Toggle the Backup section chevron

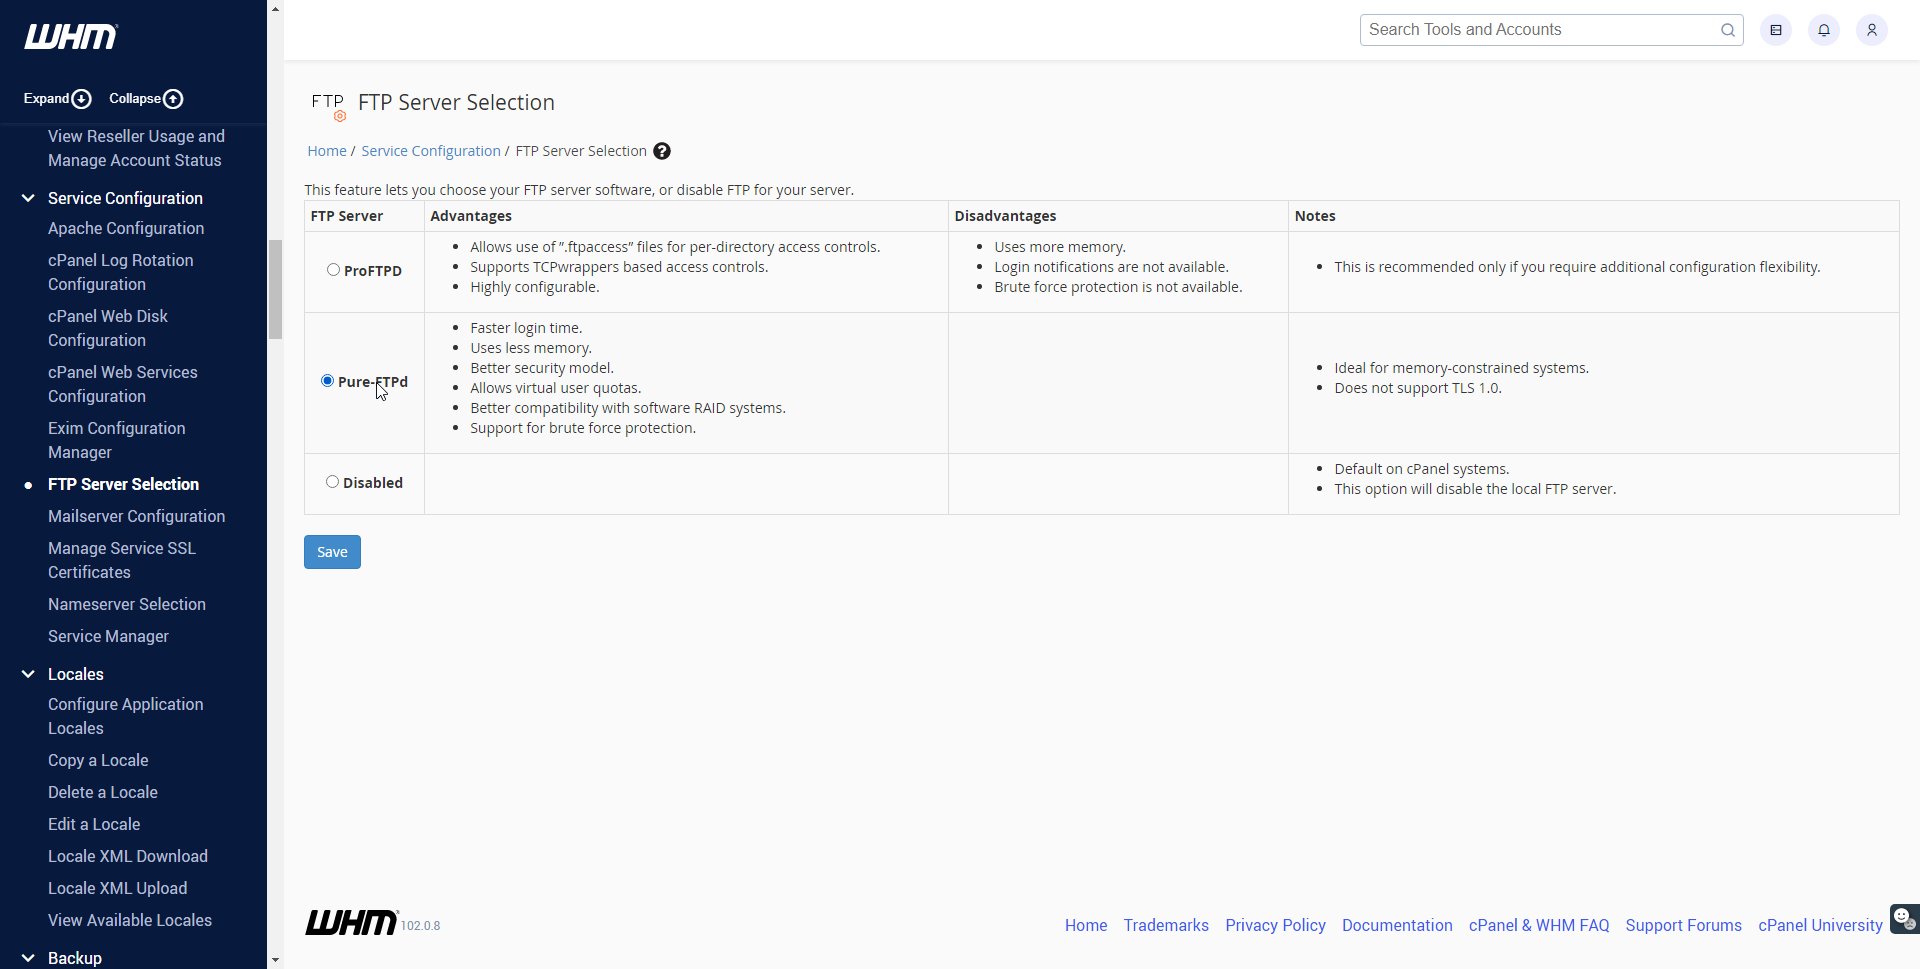click(28, 958)
